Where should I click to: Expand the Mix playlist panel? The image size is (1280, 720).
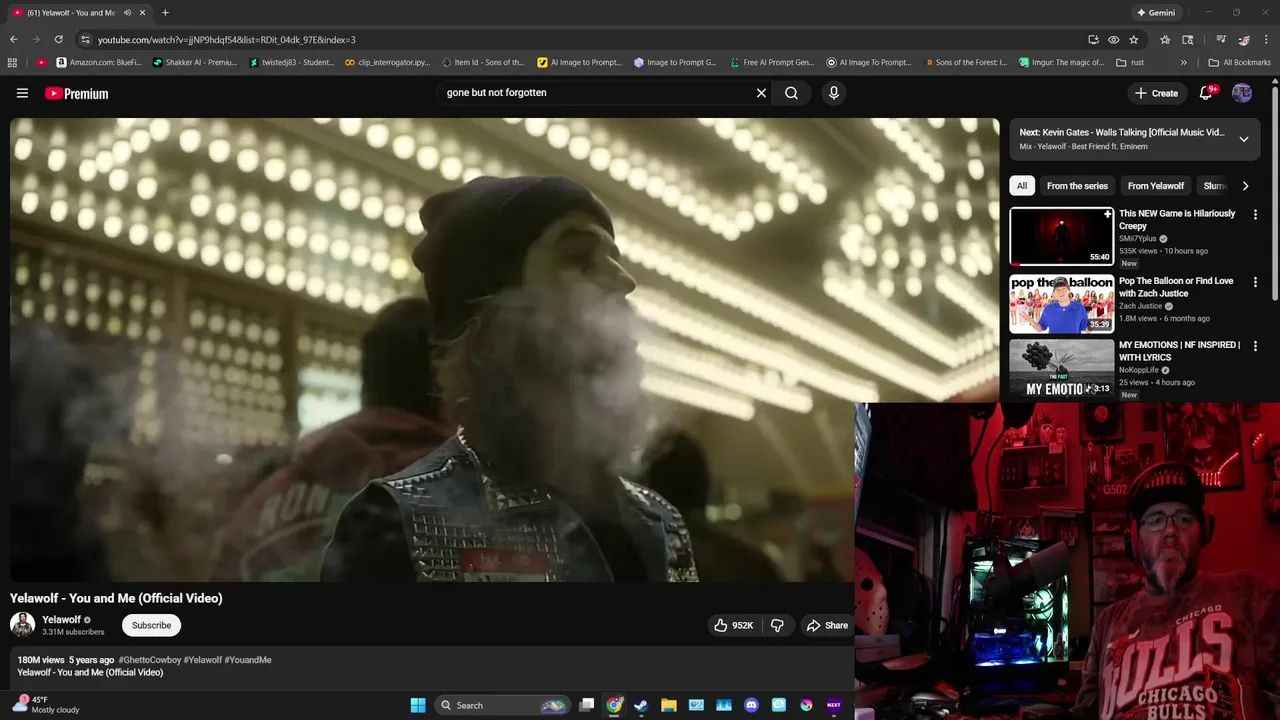[x=1244, y=139]
